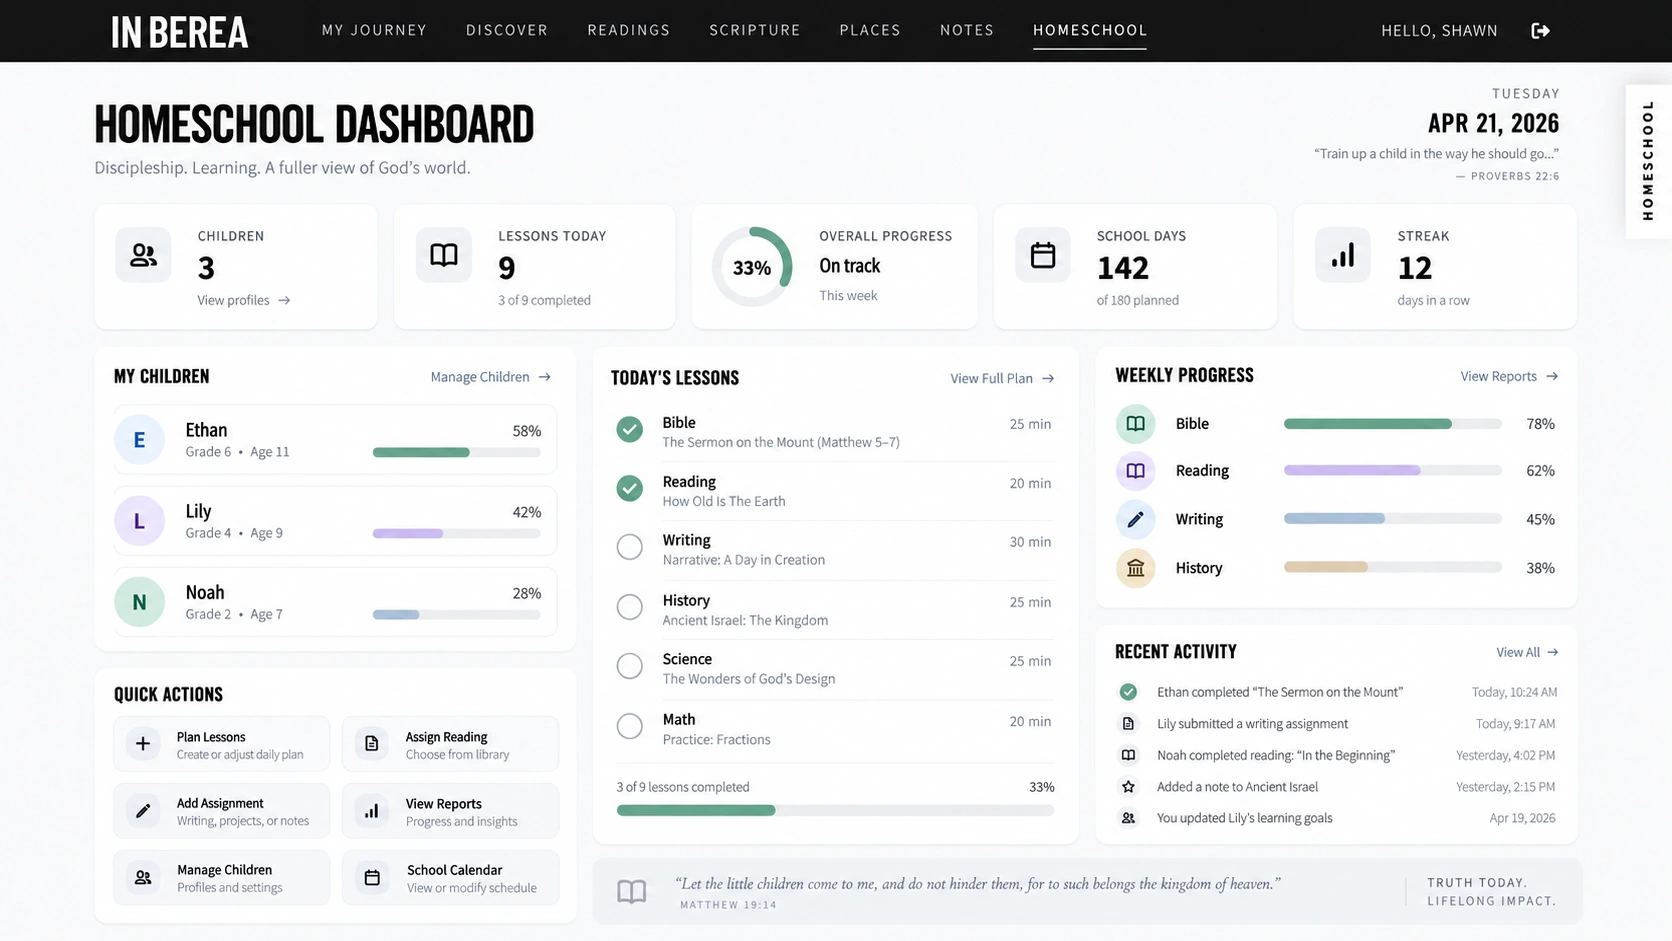The image size is (1672, 941).
Task: Select Places in the top navigation
Action: pyautogui.click(x=870, y=30)
